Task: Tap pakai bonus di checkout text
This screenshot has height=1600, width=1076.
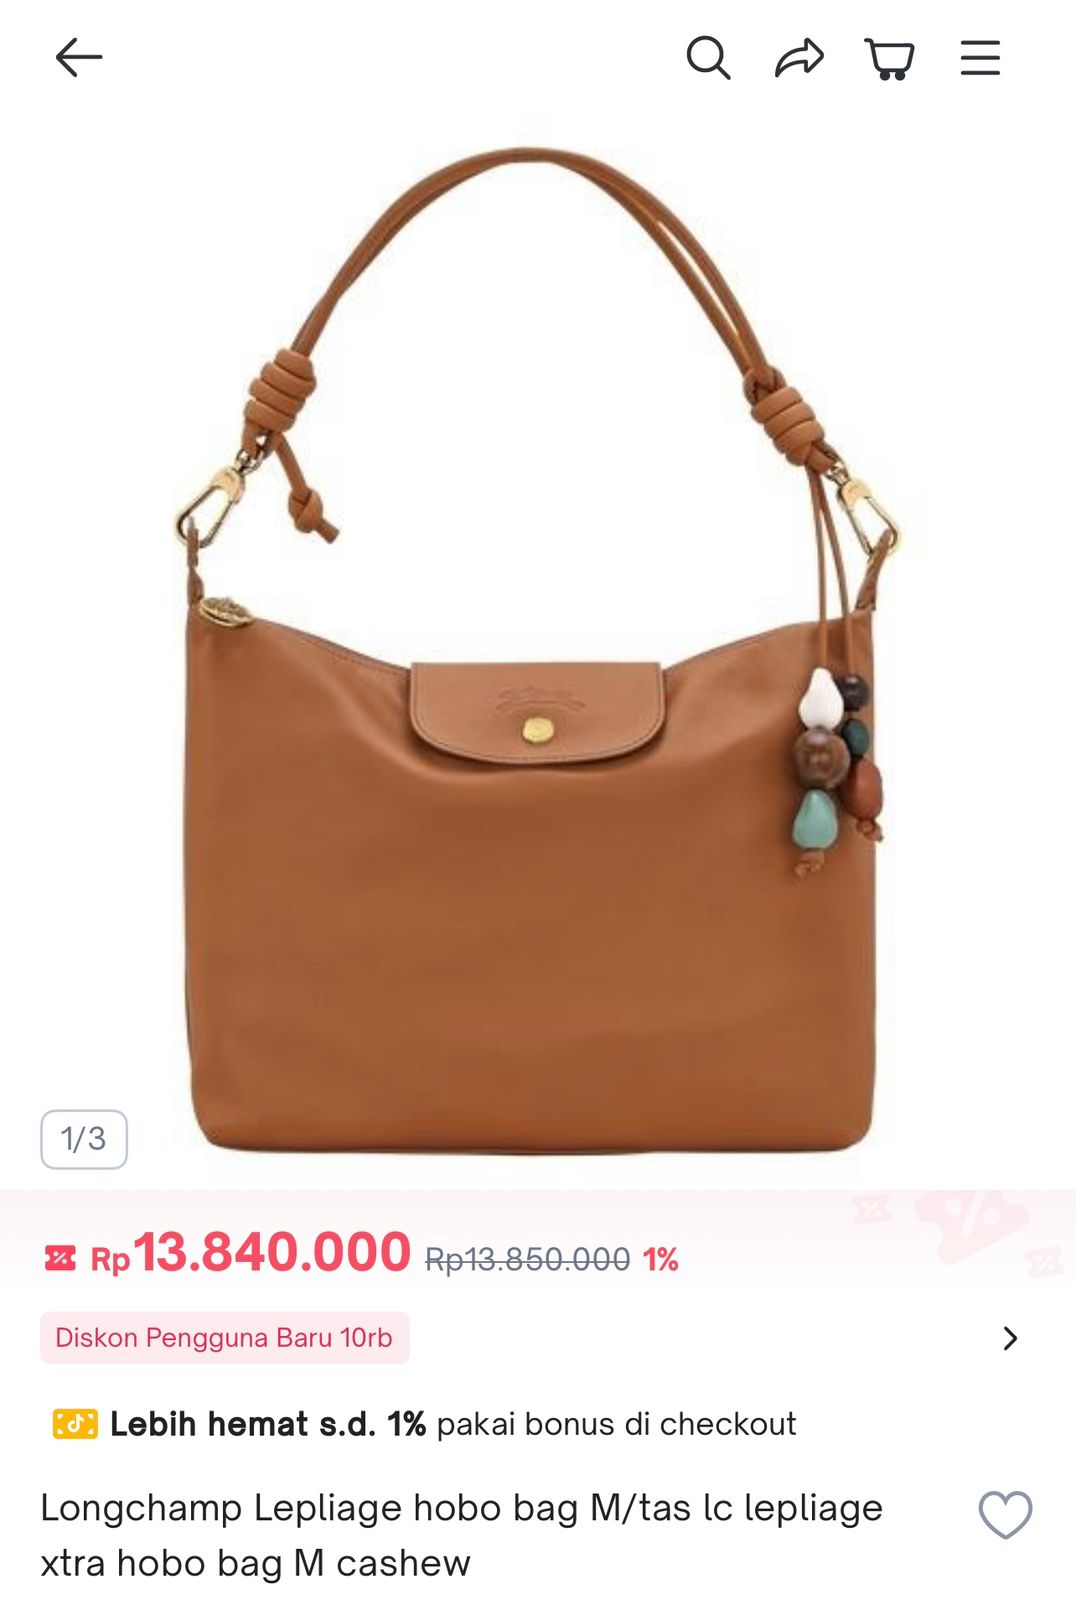Action: point(617,1423)
